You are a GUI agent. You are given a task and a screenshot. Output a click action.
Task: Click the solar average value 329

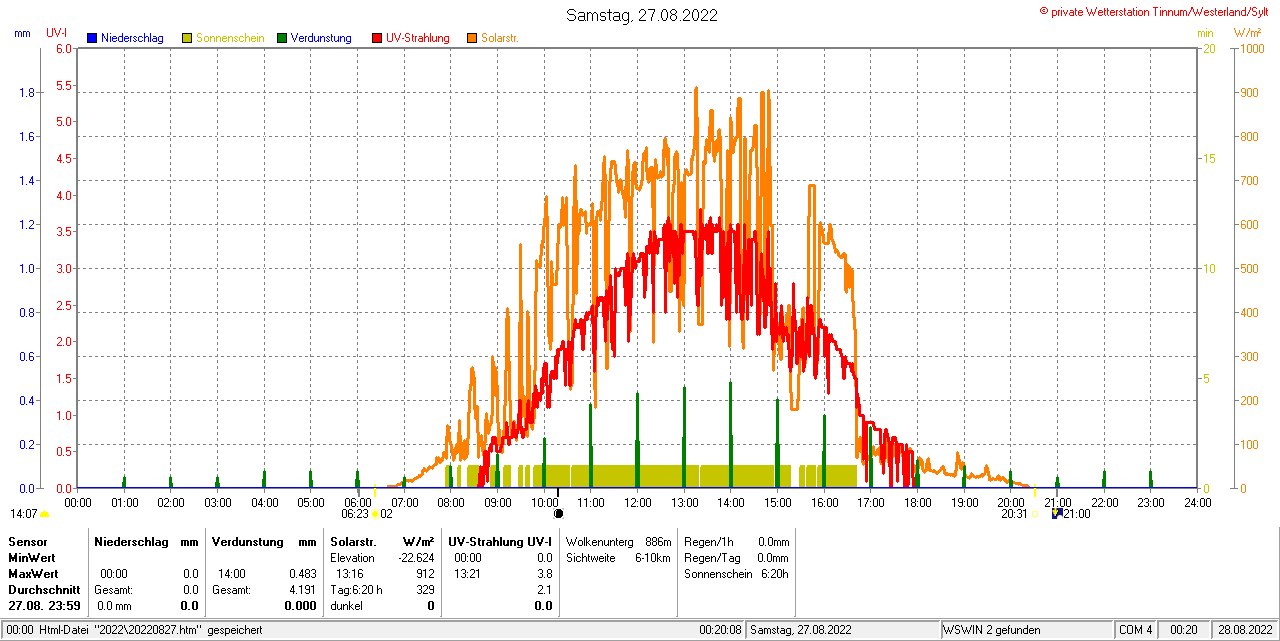pos(425,590)
